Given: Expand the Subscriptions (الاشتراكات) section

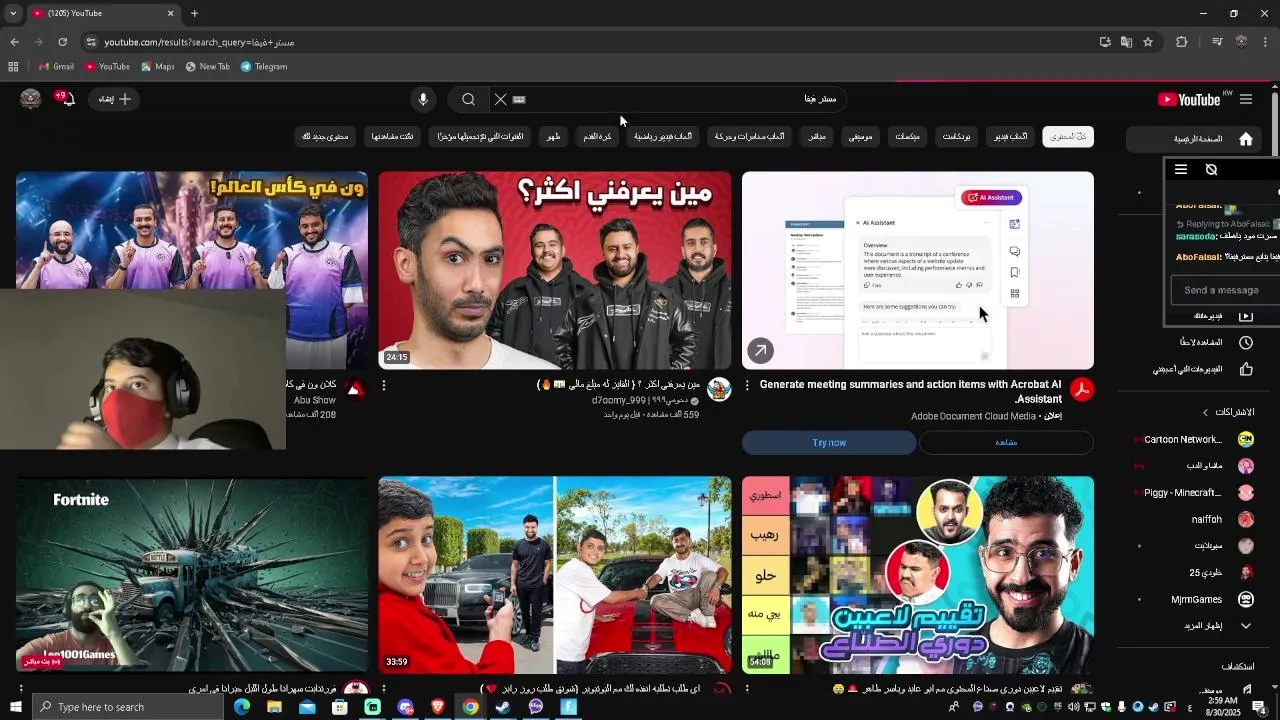Looking at the screenshot, I should pos(1228,412).
